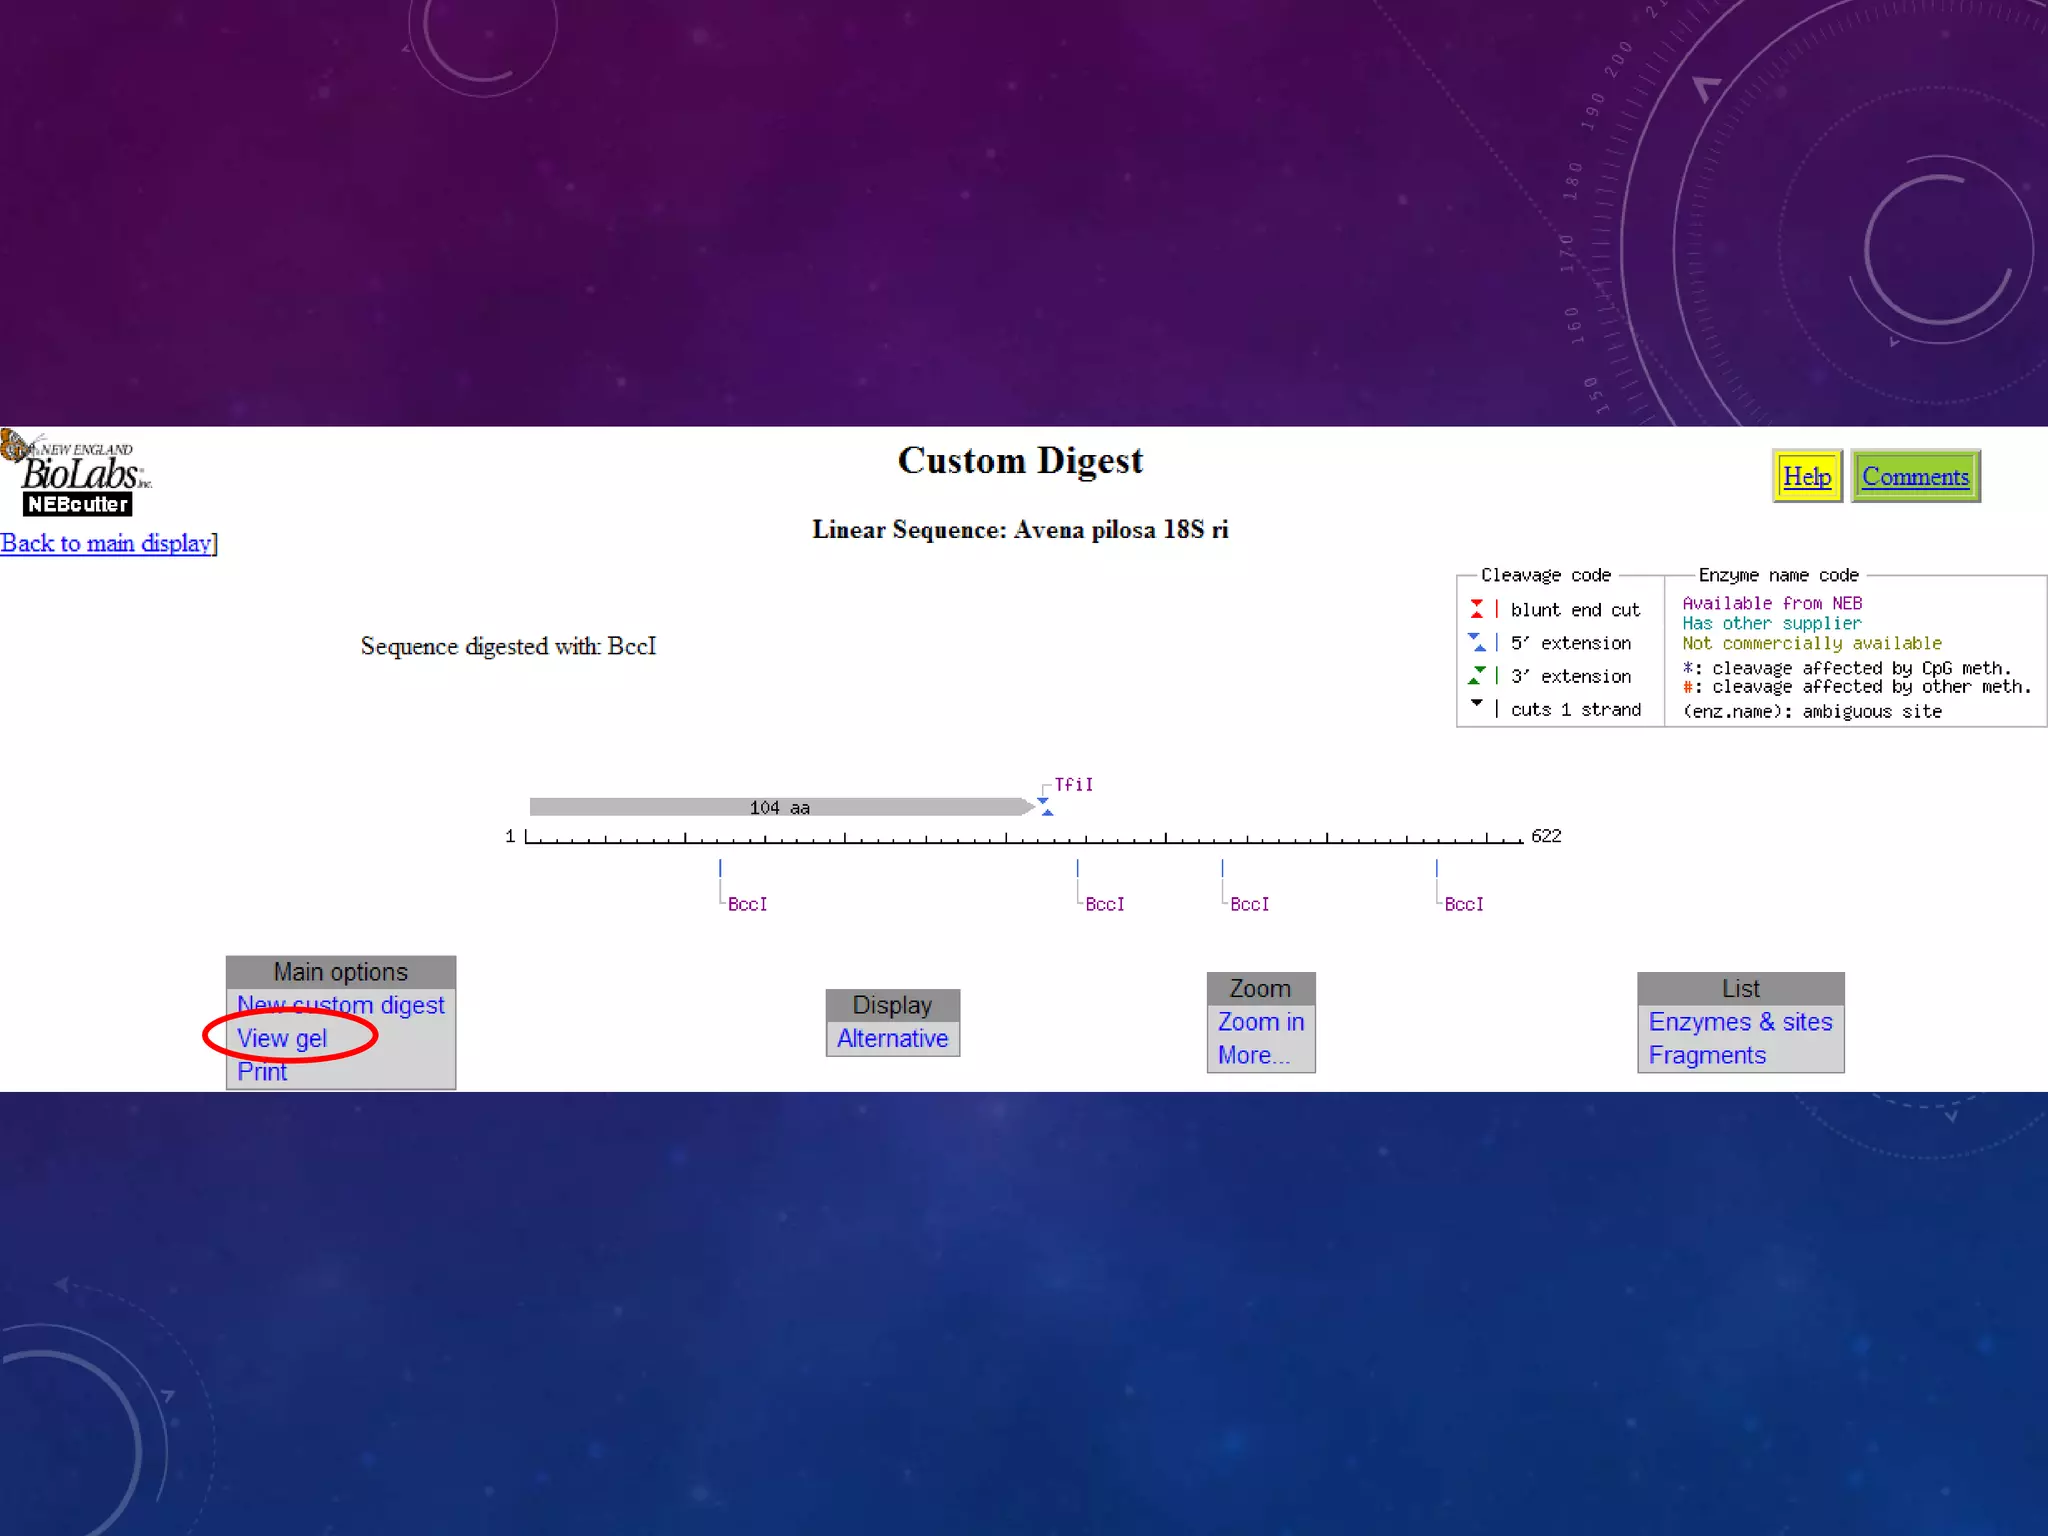Click the last BccI site label

click(1463, 904)
